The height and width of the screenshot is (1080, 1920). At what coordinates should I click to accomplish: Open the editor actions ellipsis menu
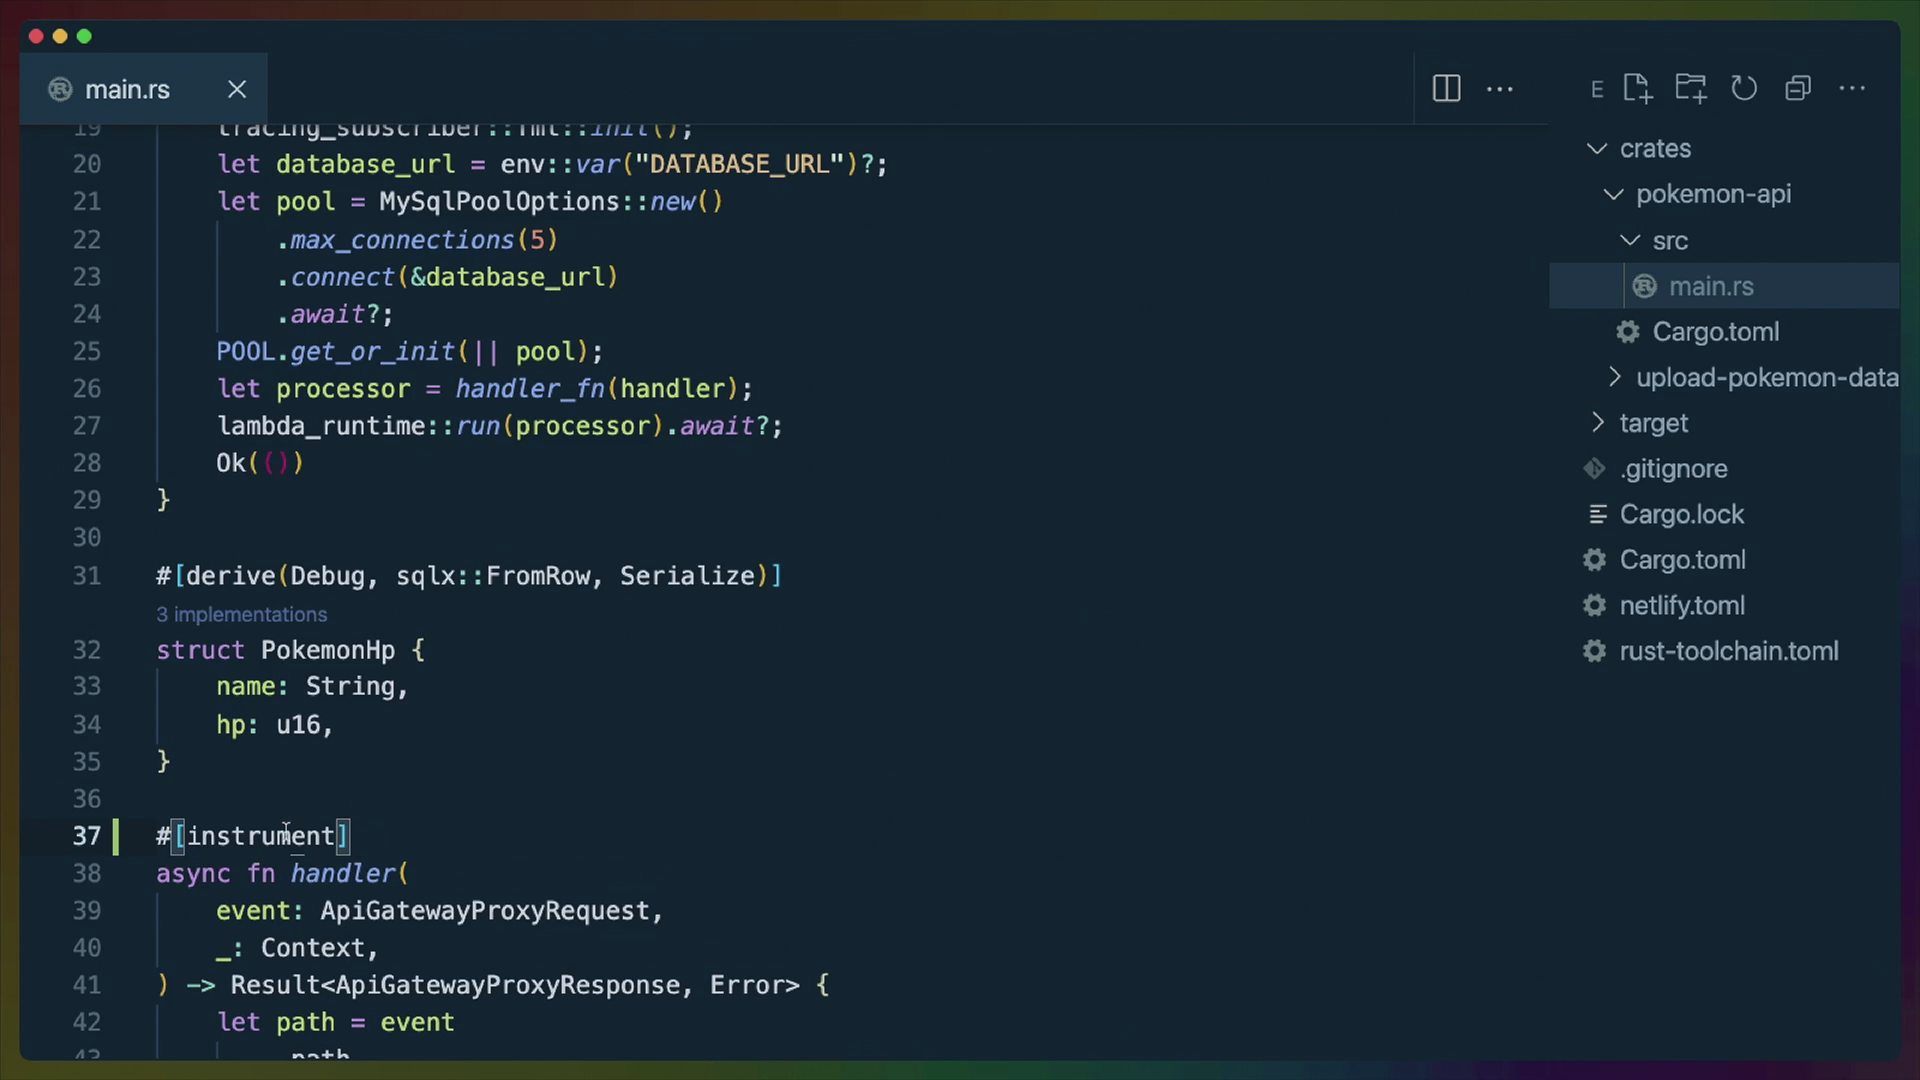[x=1501, y=89]
